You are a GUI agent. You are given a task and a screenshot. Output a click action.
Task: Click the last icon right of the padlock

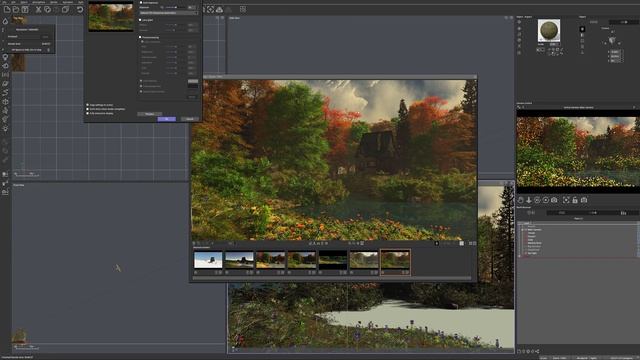point(584,200)
